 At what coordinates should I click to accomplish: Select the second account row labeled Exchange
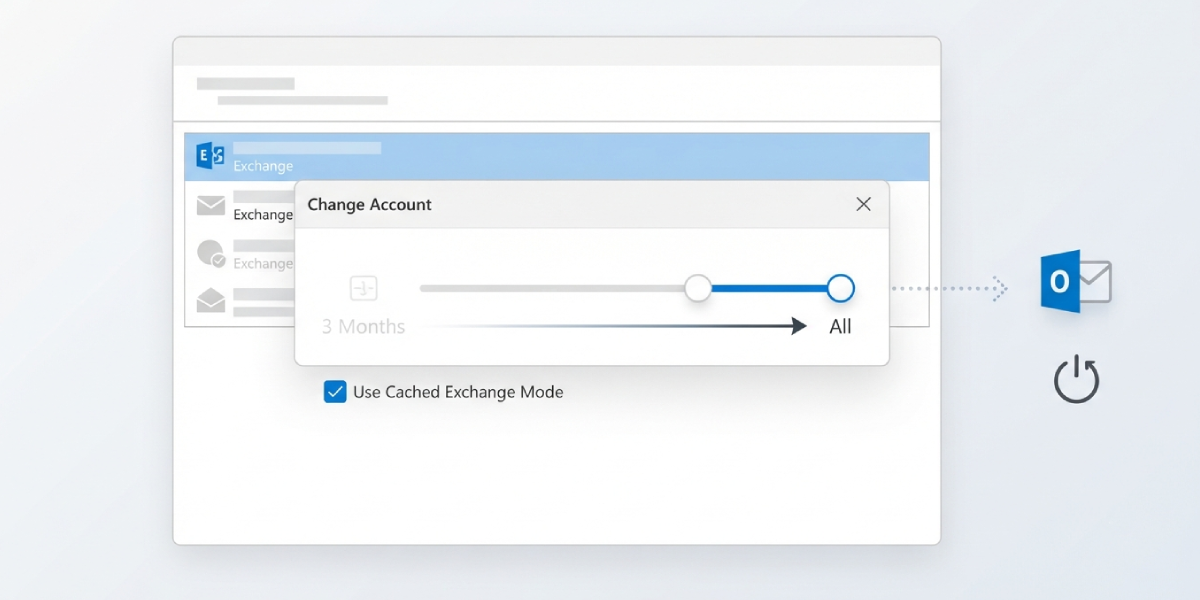point(241,206)
